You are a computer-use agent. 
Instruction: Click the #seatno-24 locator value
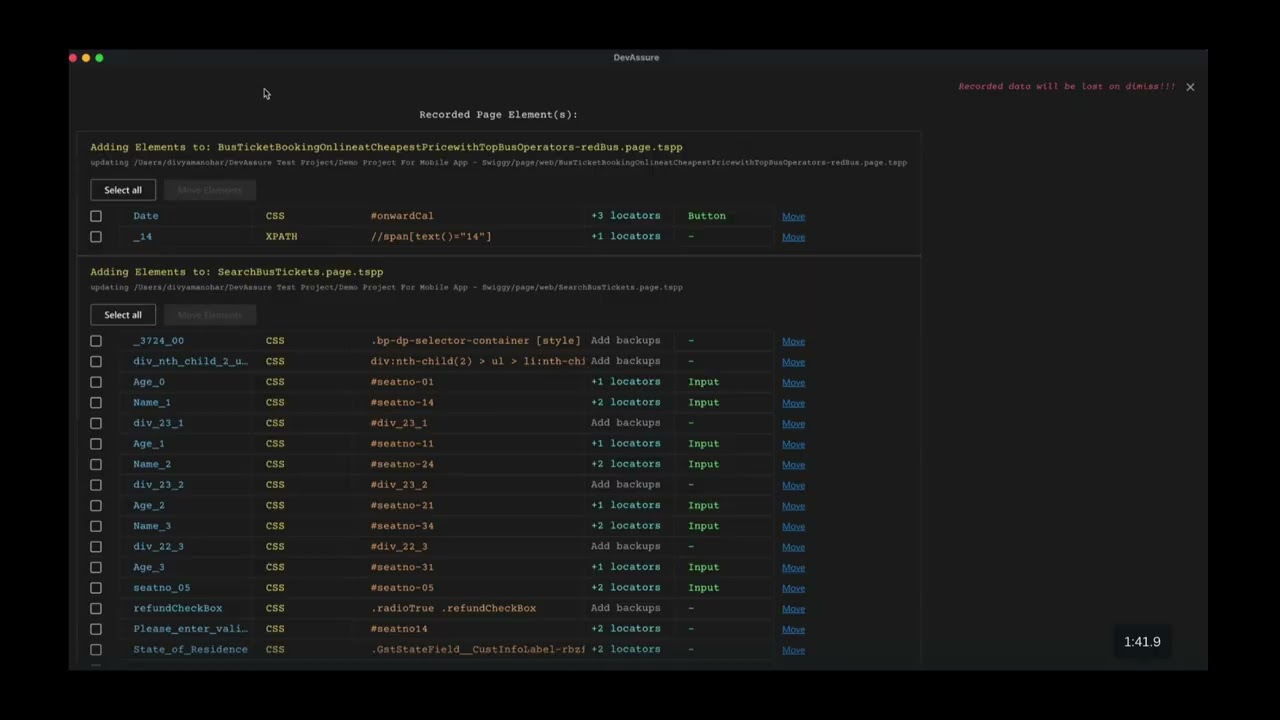coord(402,464)
